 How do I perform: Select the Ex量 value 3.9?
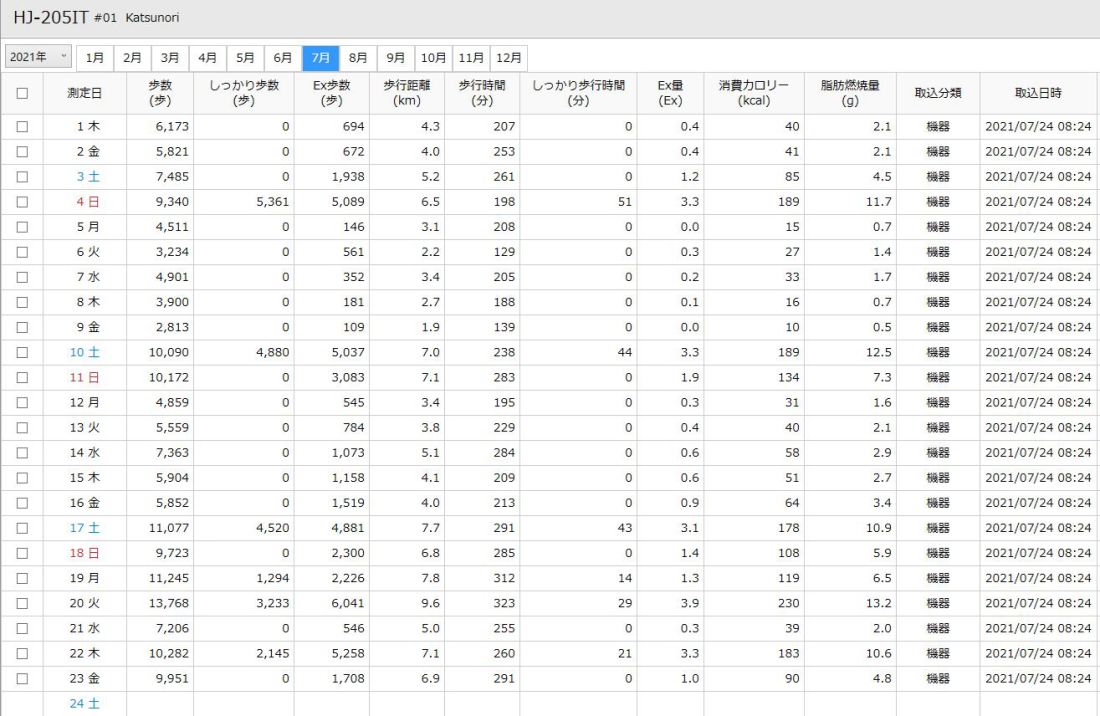(690, 603)
